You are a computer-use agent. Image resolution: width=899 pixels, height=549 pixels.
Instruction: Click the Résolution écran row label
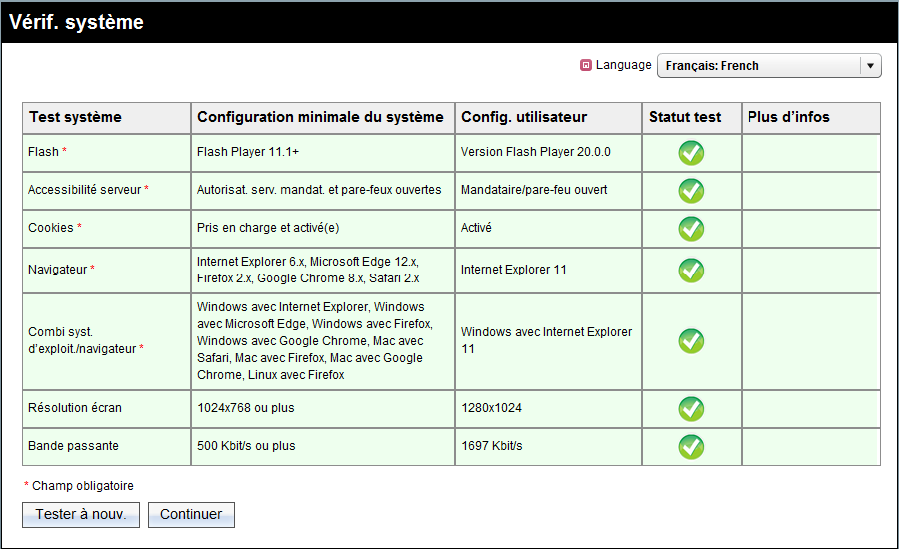[x=75, y=408]
